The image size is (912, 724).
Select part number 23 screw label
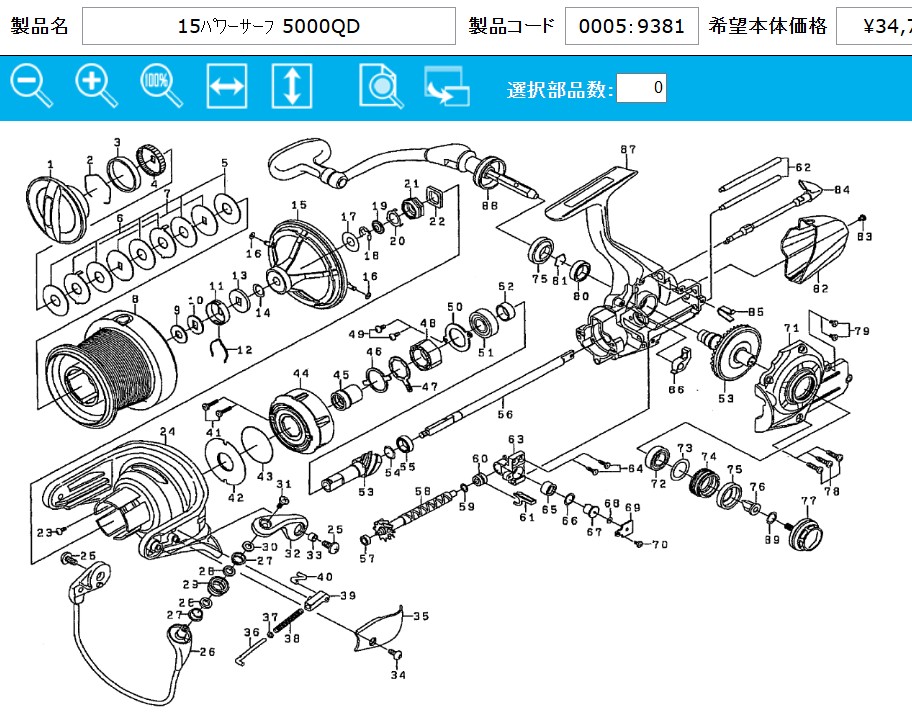coord(45,533)
